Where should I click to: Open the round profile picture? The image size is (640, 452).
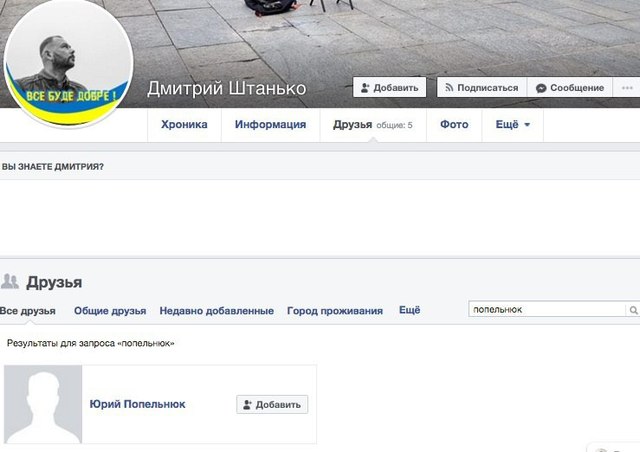click(68, 63)
